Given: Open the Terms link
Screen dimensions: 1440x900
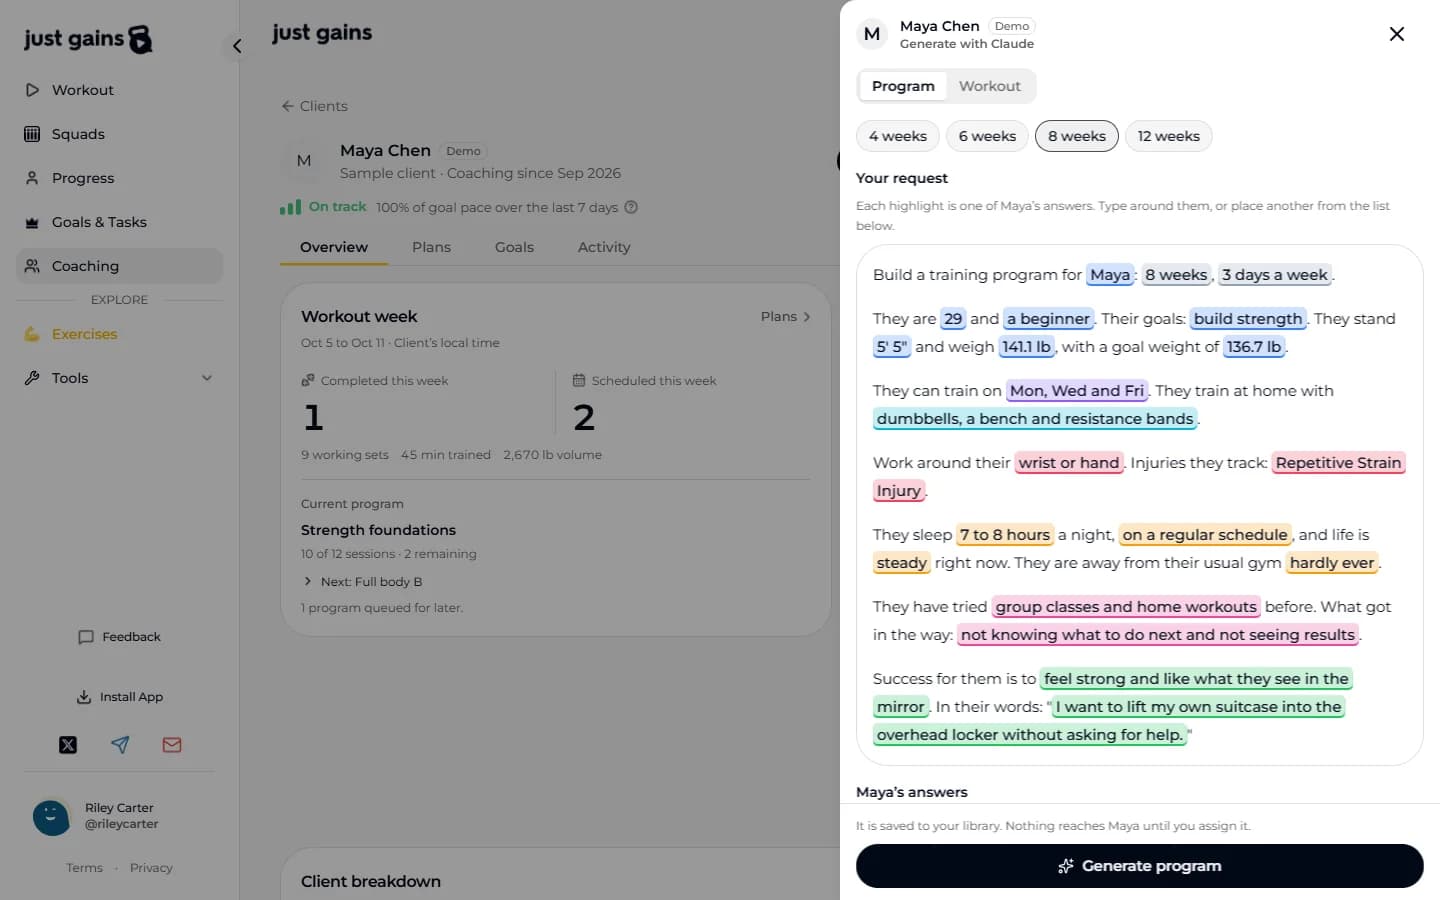Looking at the screenshot, I should click(x=84, y=868).
